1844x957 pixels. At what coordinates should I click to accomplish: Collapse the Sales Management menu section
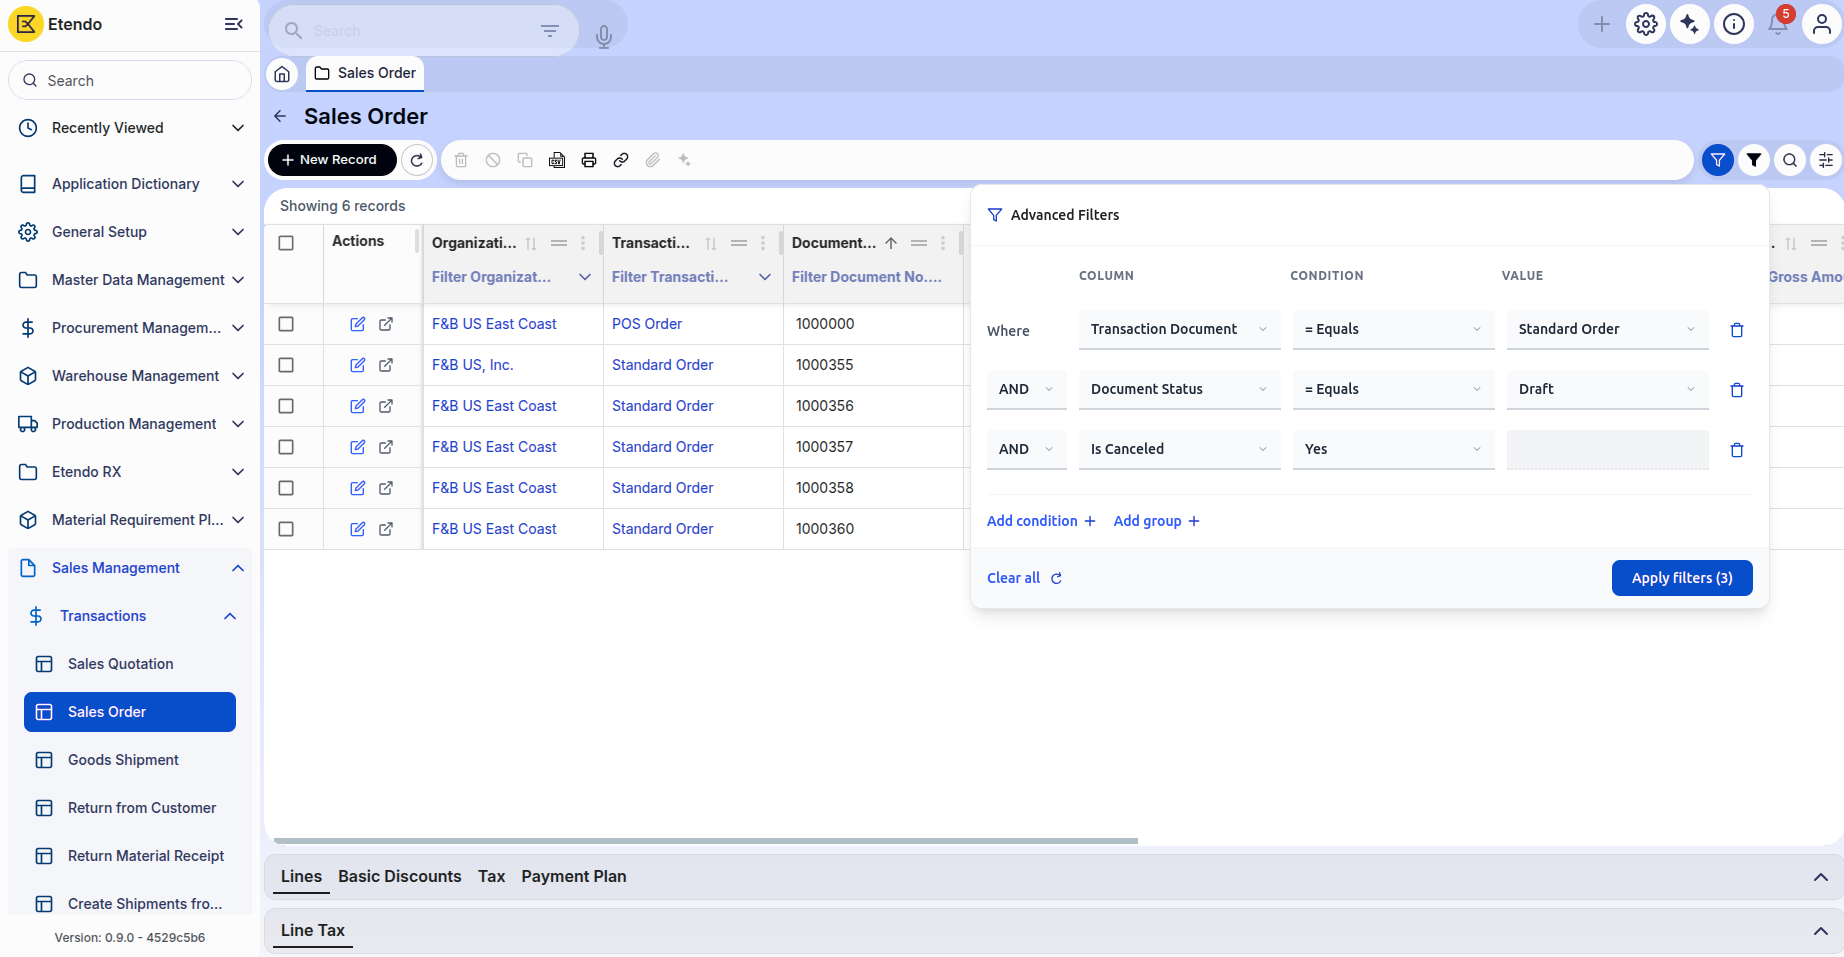click(x=237, y=568)
